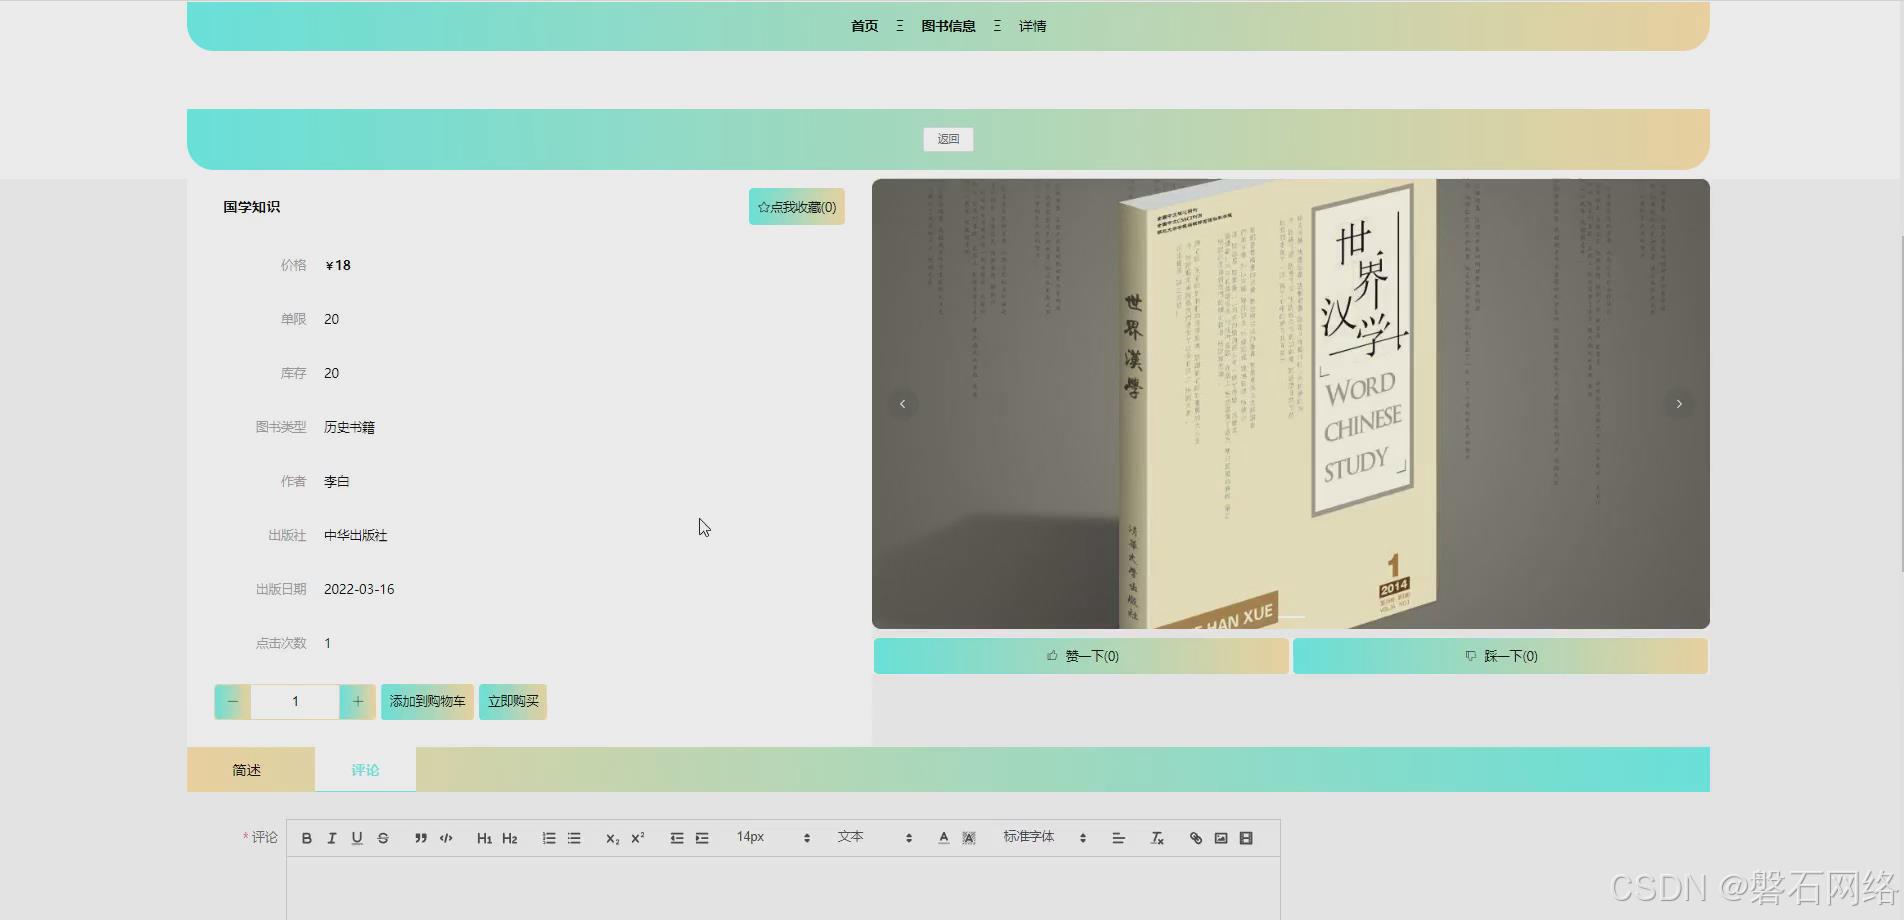Screen dimensions: 1904x920
Task: Toggle the 点我收藏 favorite star
Action: pos(796,206)
